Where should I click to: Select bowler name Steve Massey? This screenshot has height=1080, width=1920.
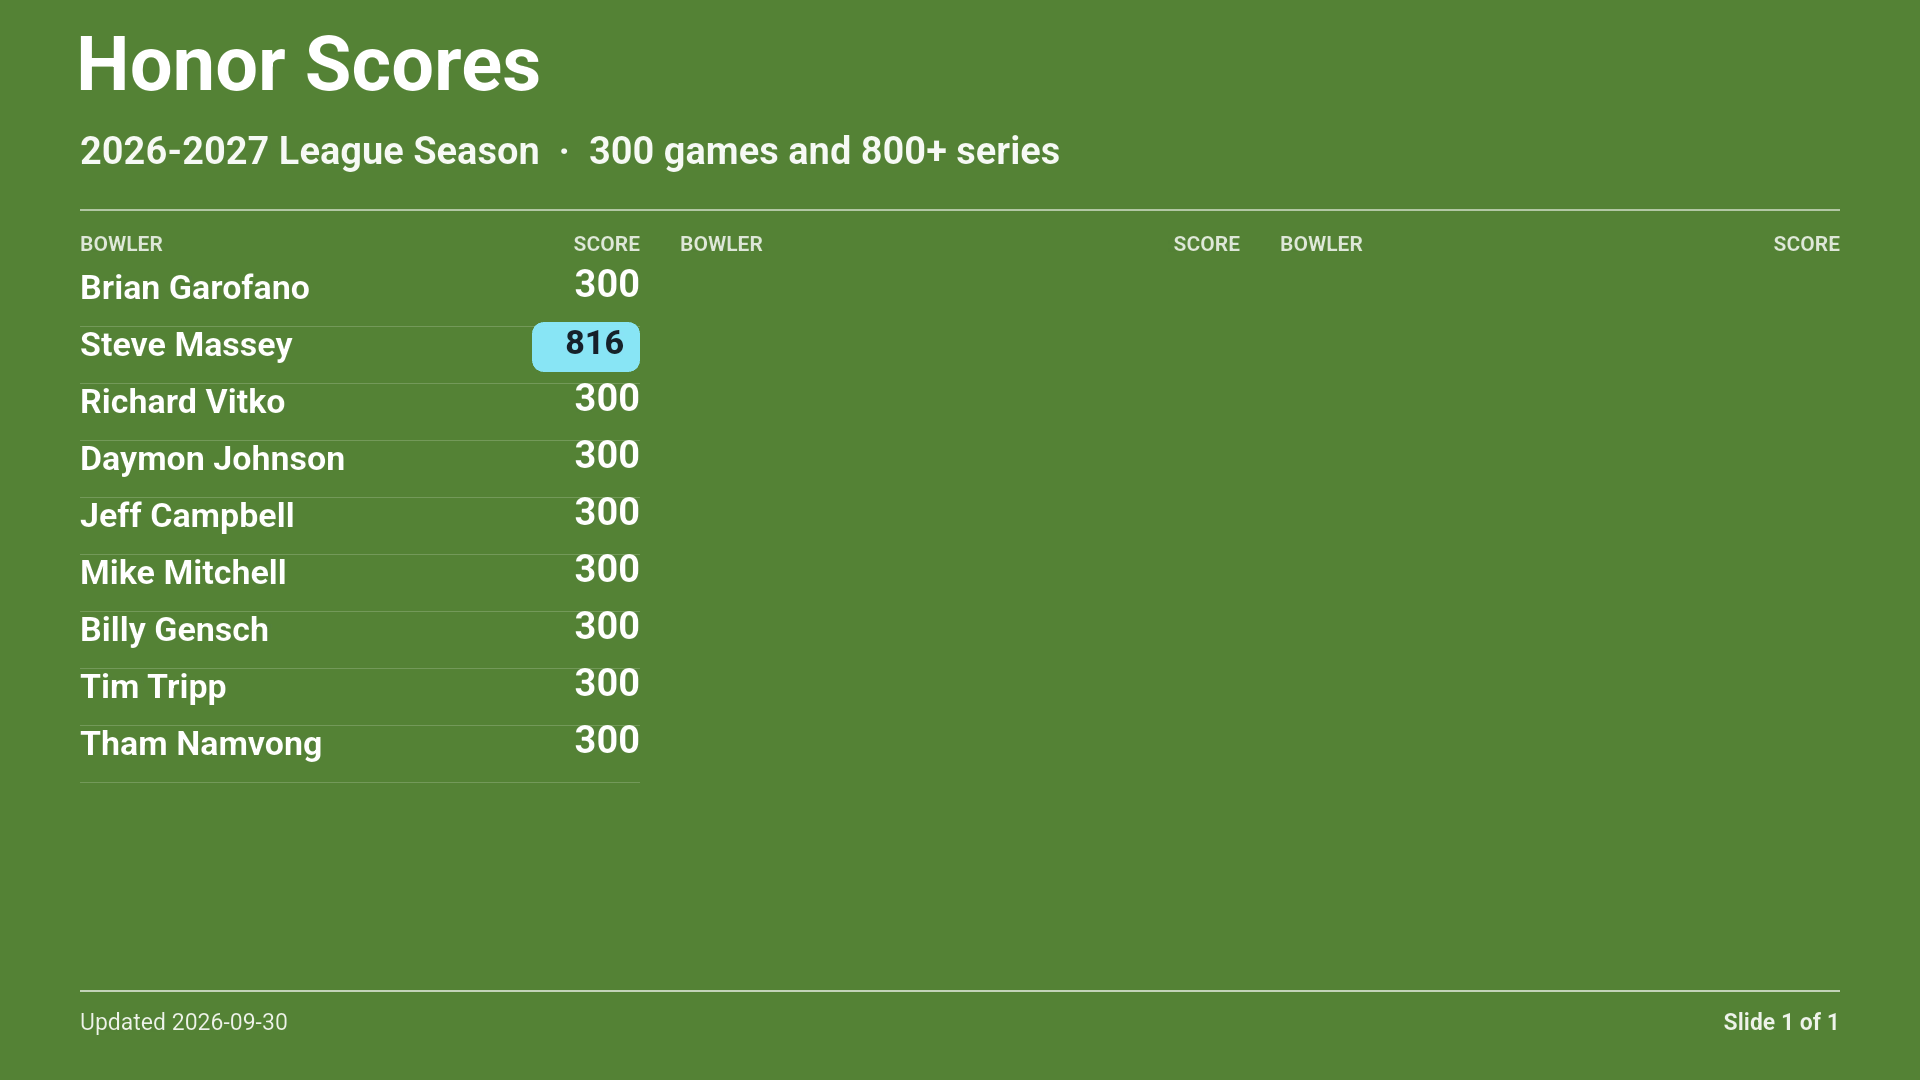186,345
